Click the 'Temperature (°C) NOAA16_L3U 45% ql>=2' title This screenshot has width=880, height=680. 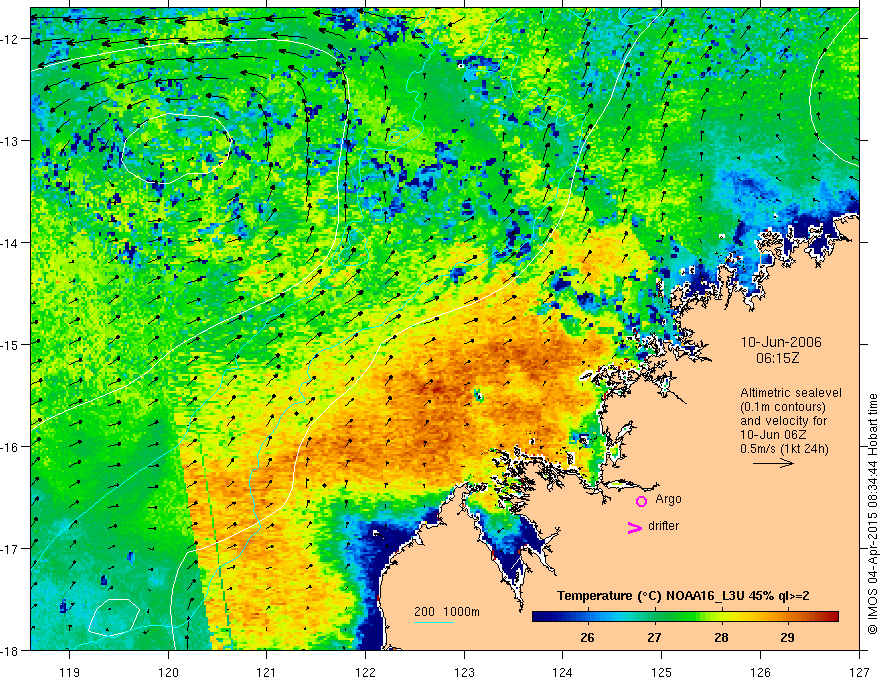click(683, 596)
